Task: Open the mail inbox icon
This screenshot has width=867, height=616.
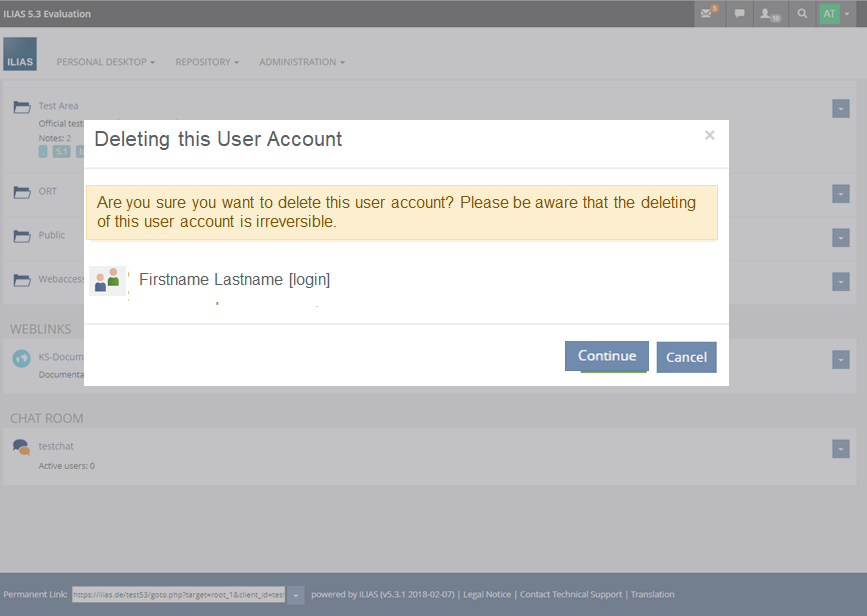Action: [708, 14]
